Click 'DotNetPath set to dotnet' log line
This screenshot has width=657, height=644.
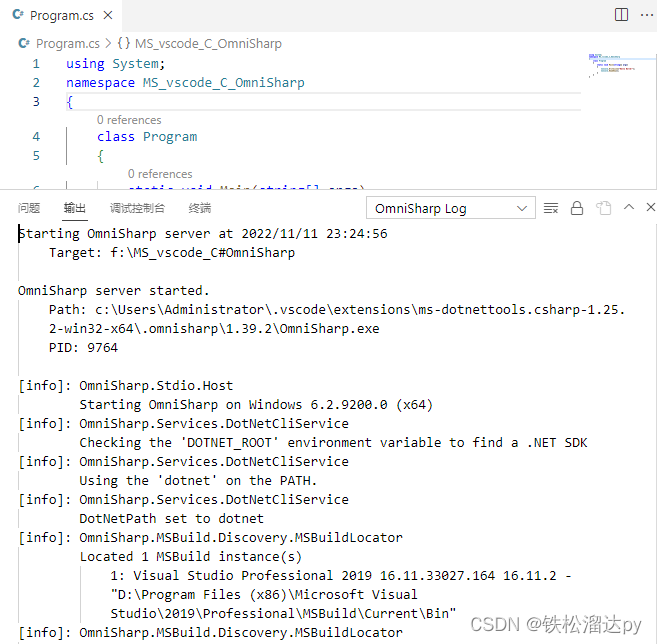click(171, 518)
